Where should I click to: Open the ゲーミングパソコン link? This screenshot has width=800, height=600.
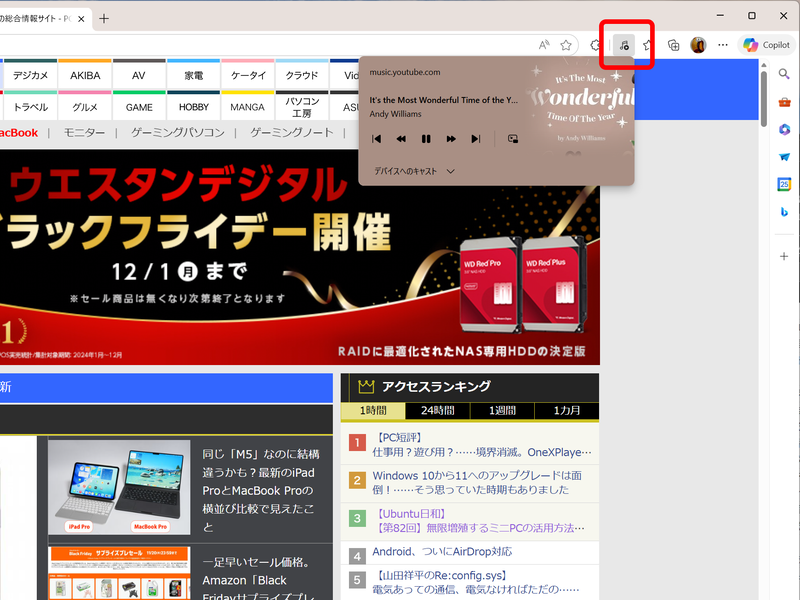point(178,133)
